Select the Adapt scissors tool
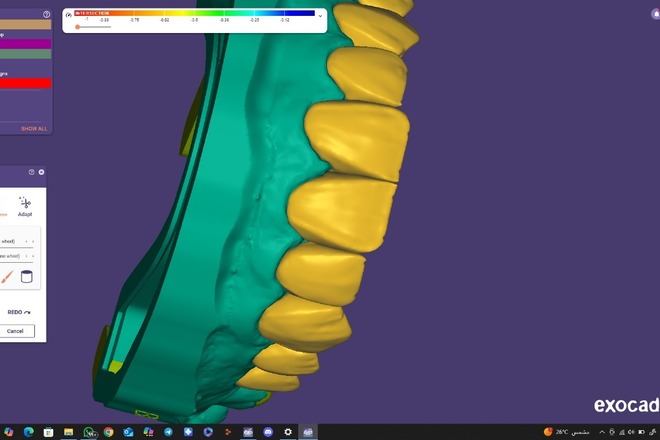 [25, 206]
